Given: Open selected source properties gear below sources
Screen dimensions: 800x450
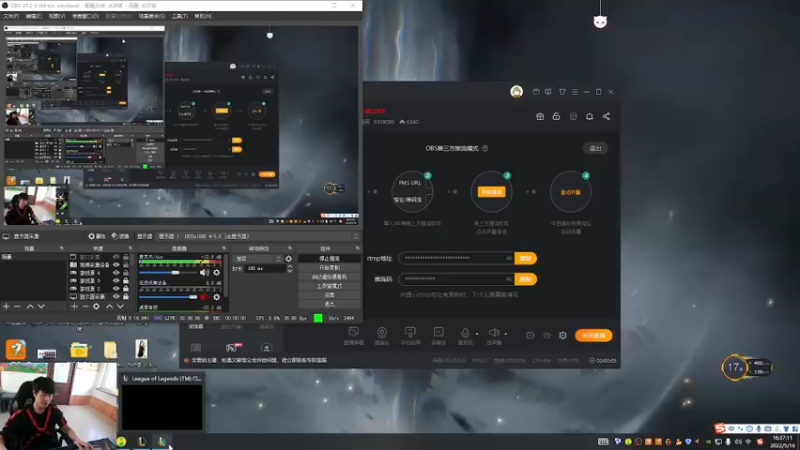Looking at the screenshot, I should coord(96,306).
